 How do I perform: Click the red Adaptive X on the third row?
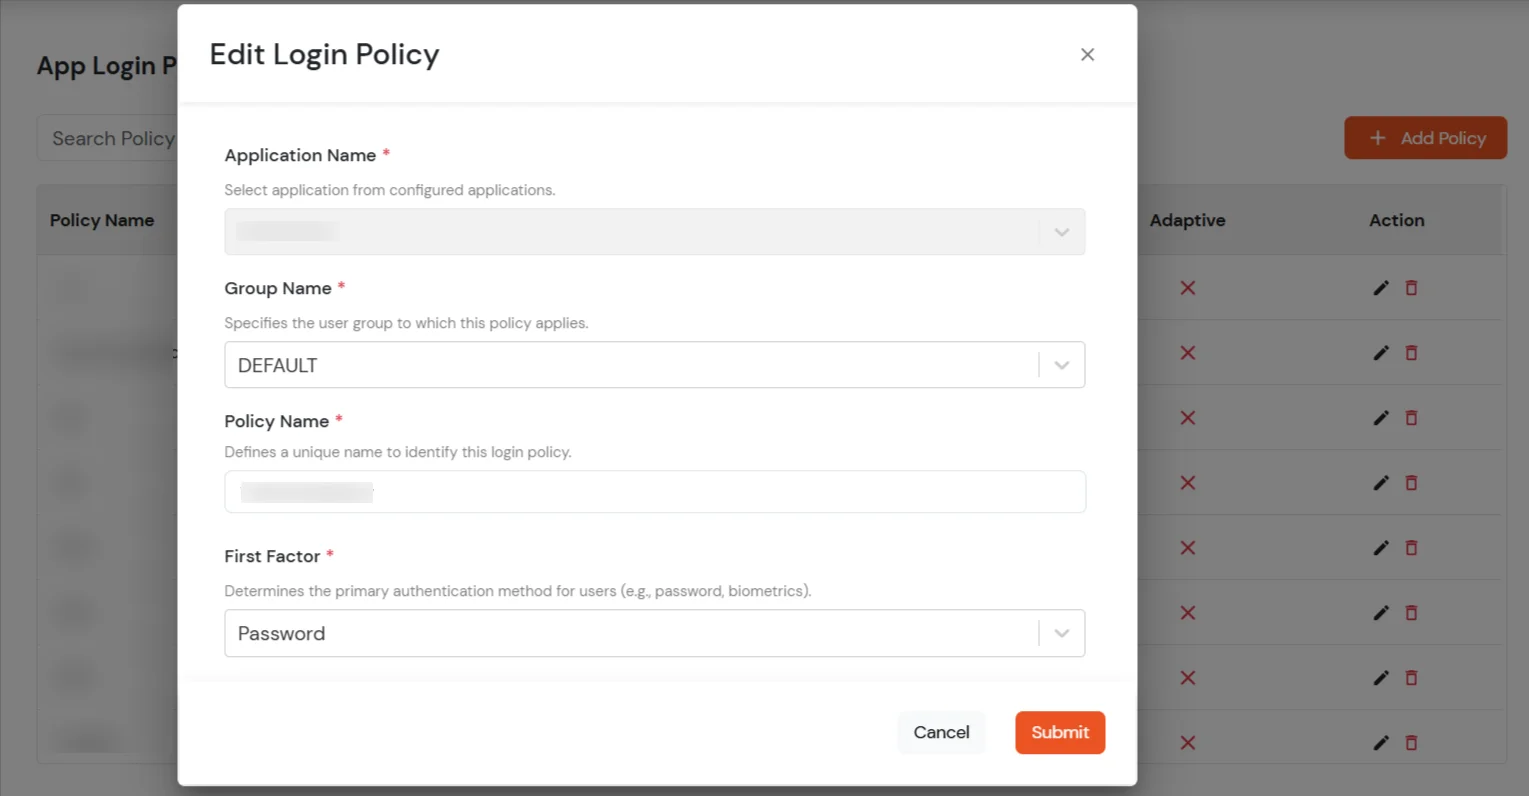click(x=1187, y=418)
